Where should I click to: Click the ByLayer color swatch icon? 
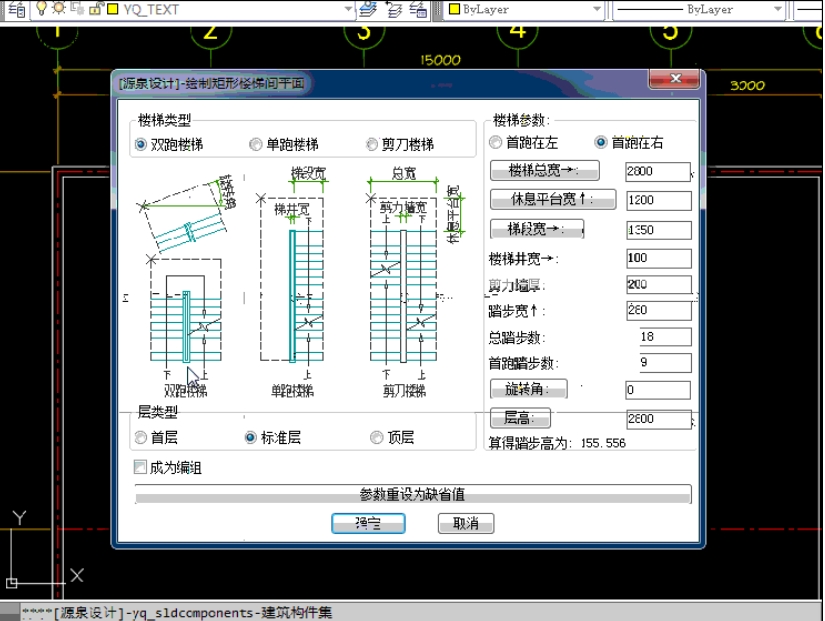pos(453,10)
